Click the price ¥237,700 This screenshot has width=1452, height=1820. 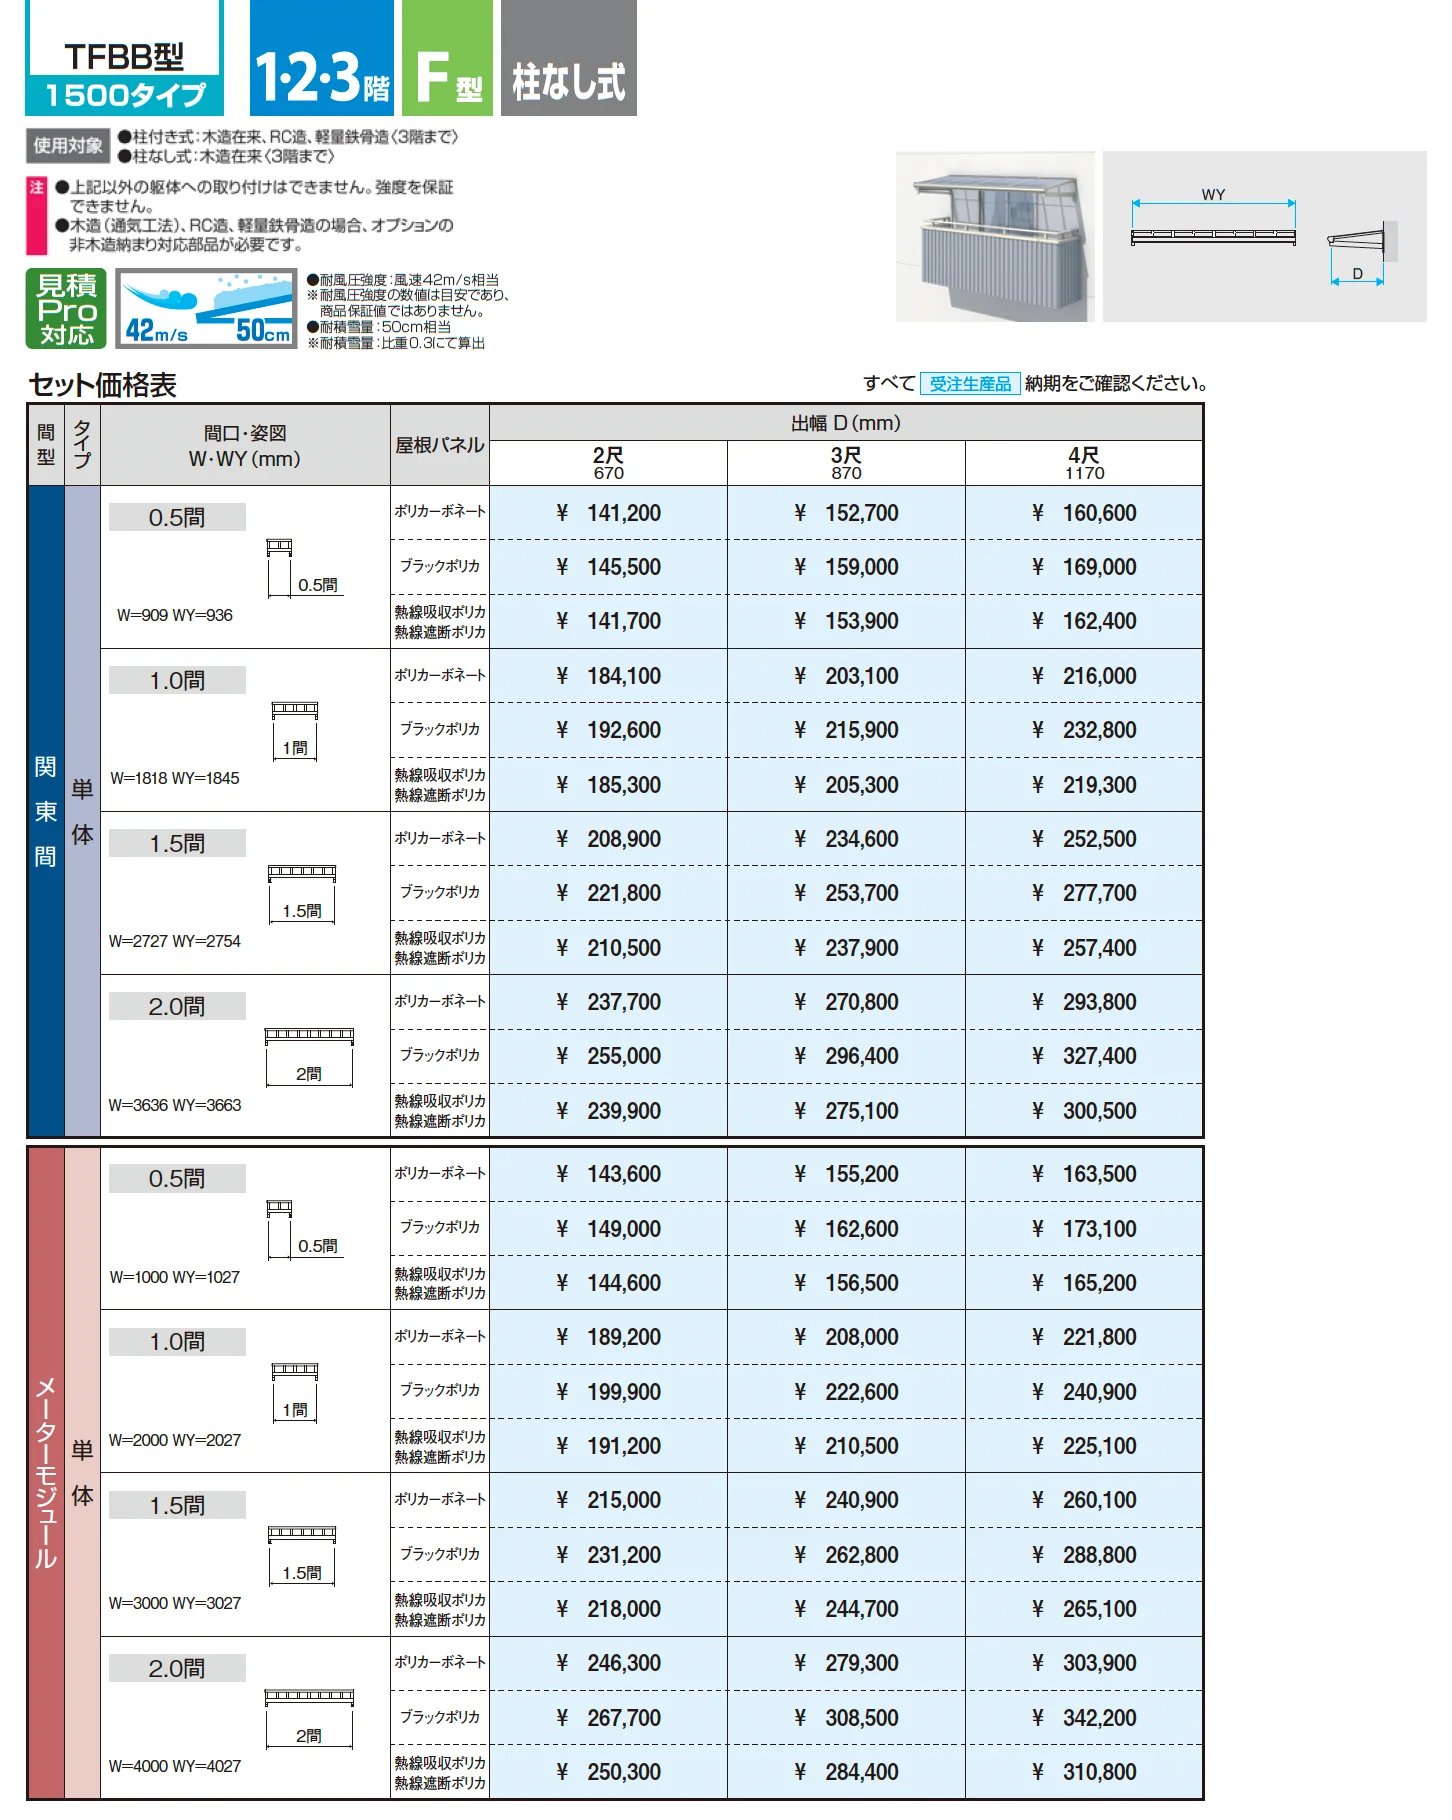click(608, 1002)
